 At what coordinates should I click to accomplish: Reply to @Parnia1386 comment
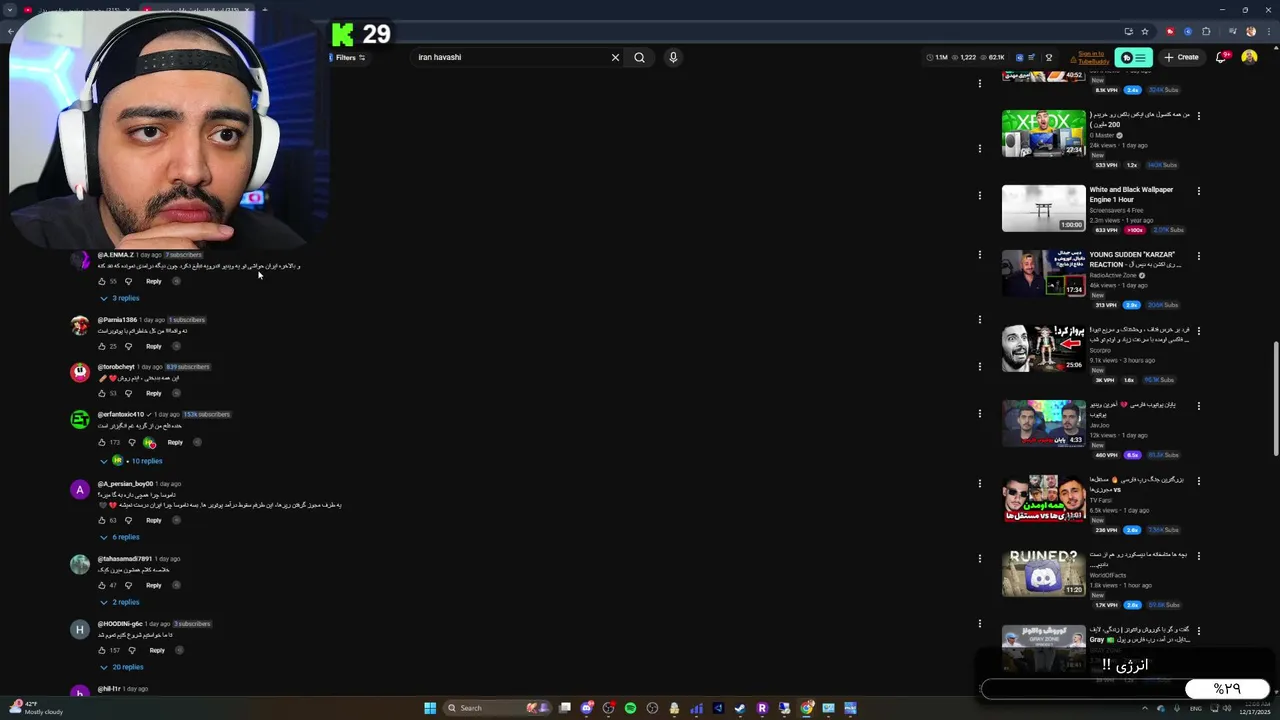pyautogui.click(x=153, y=346)
